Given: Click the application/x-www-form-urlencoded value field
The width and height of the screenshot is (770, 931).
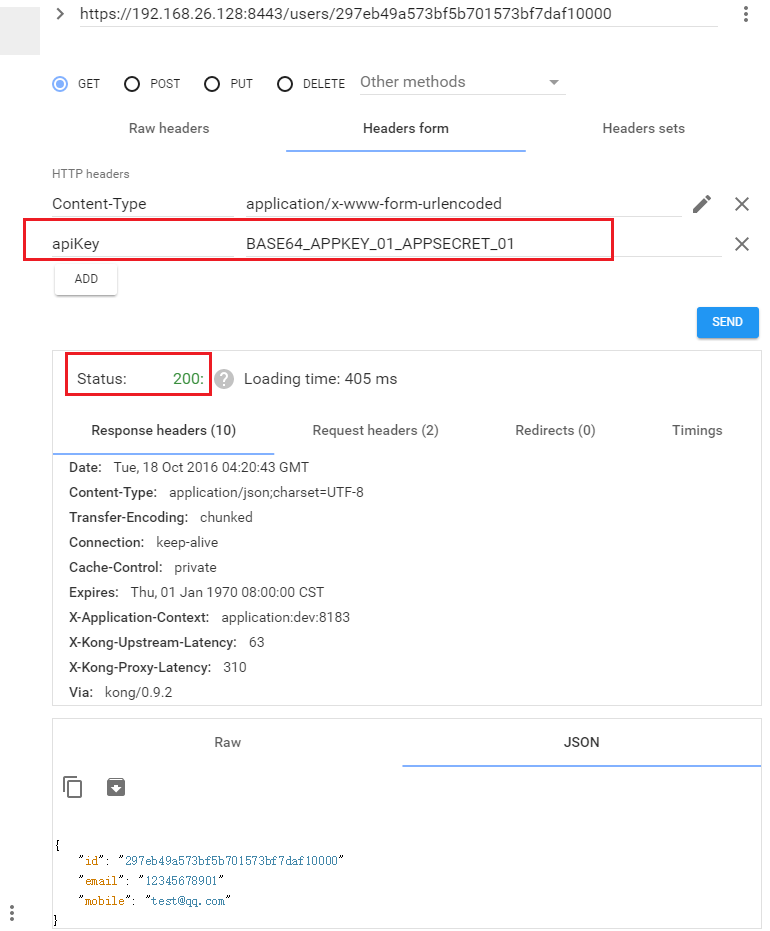Looking at the screenshot, I should pos(463,204).
